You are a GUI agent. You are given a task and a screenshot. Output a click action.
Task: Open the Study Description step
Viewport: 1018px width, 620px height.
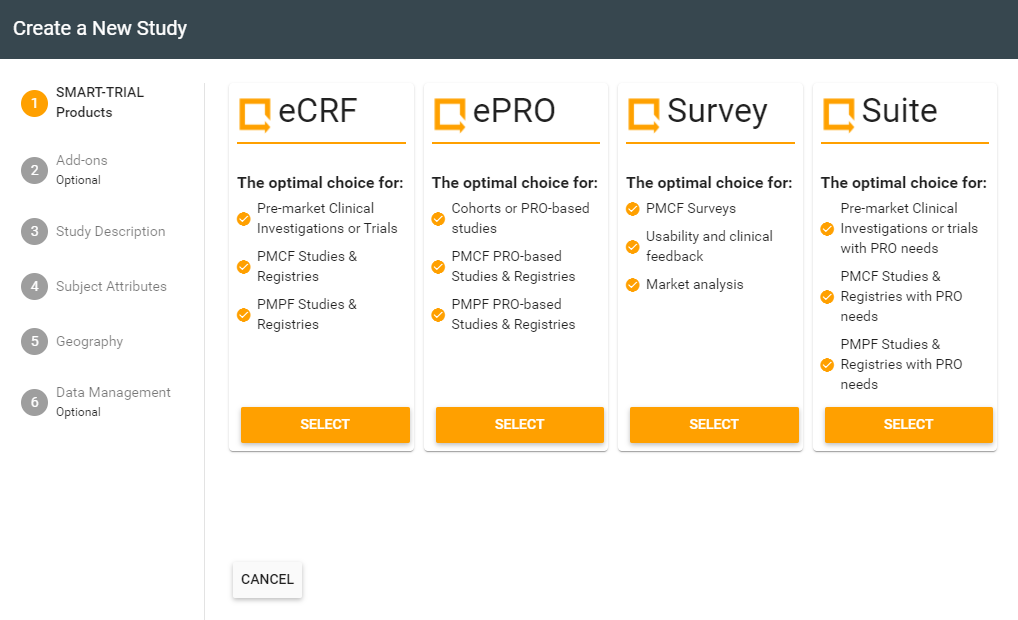(x=110, y=231)
